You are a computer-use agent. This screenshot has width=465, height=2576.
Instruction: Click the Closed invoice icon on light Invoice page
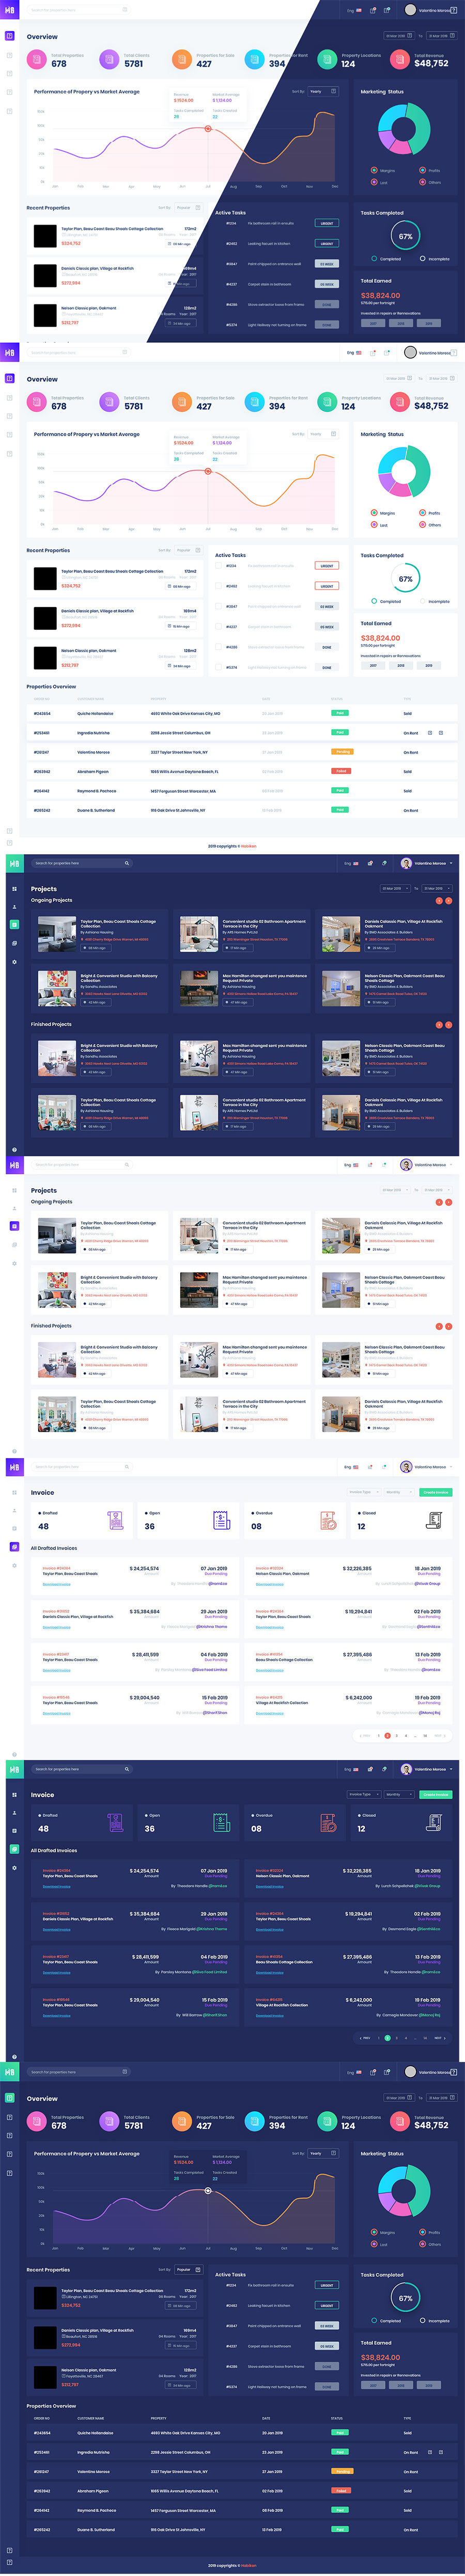coord(434,1520)
